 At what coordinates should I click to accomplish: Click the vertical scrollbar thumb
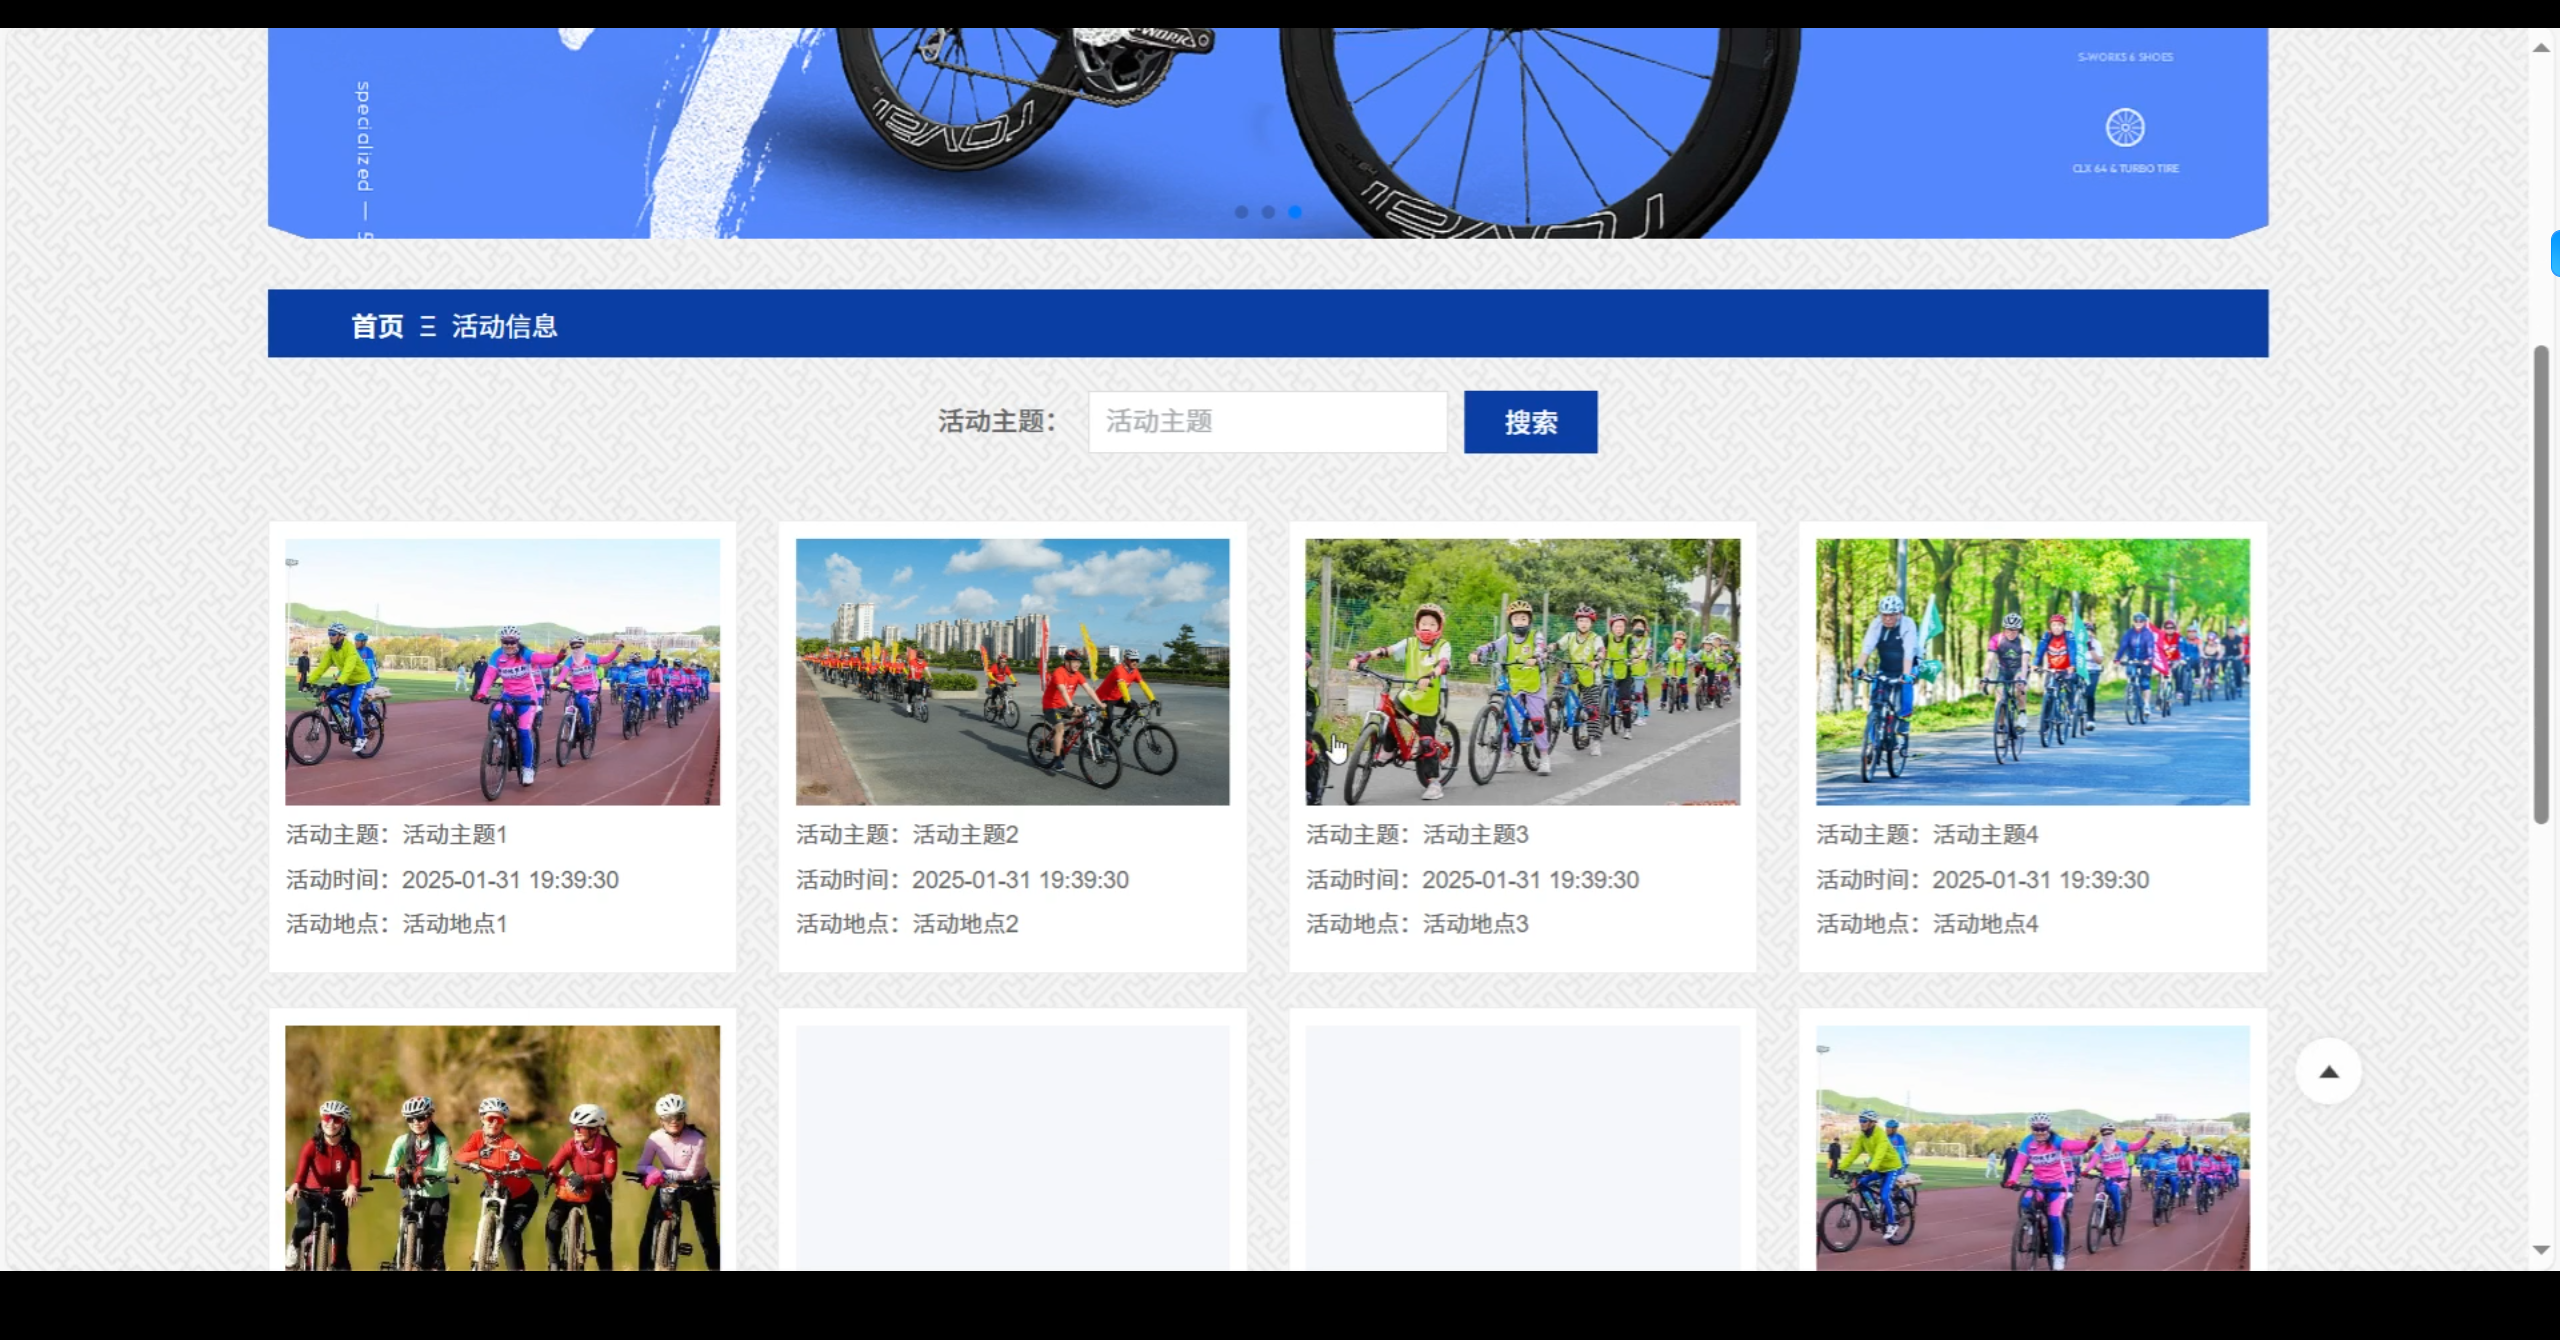click(x=2541, y=585)
